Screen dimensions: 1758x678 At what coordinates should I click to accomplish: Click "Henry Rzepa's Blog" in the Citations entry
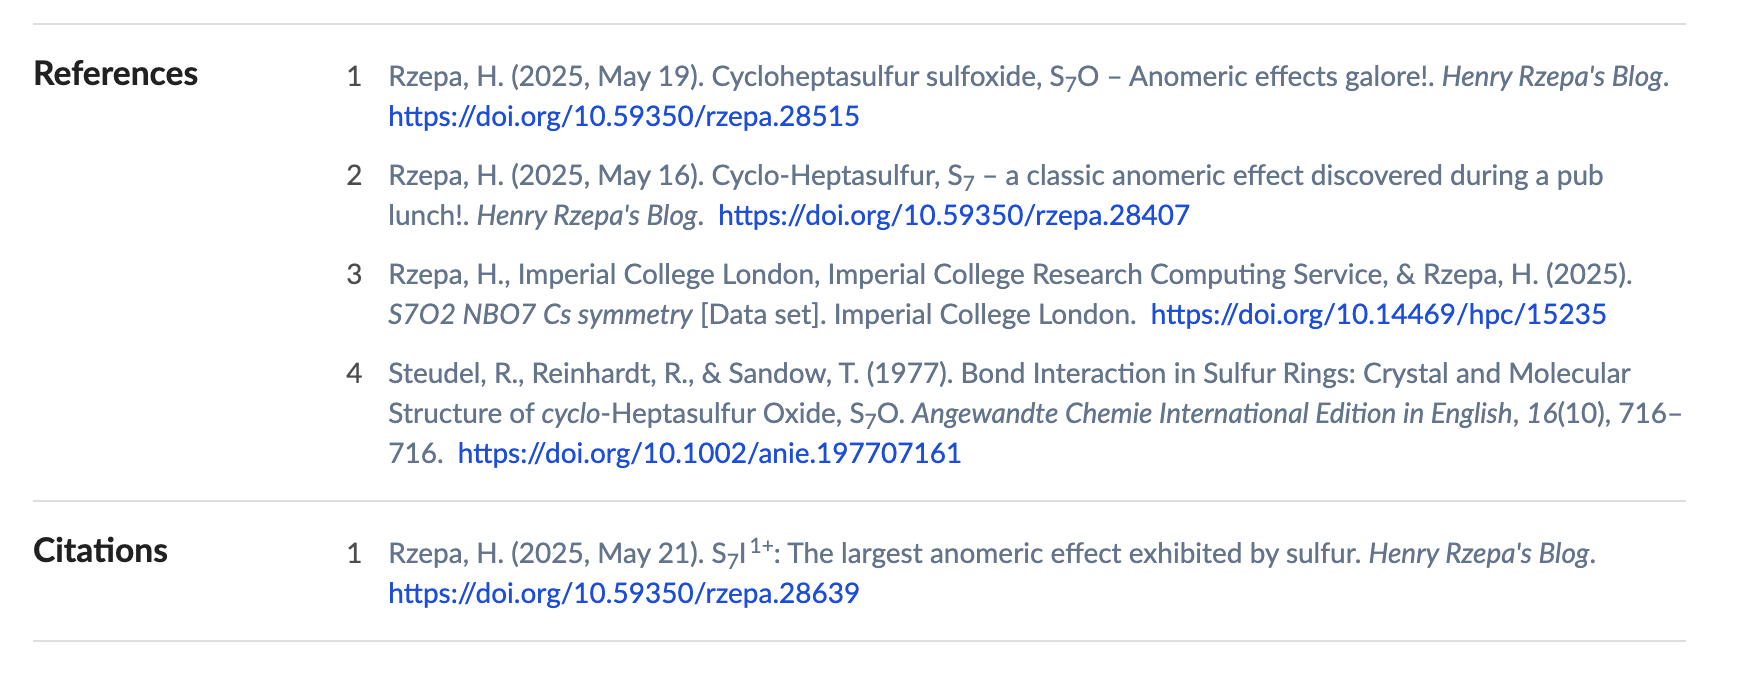pyautogui.click(x=1478, y=554)
